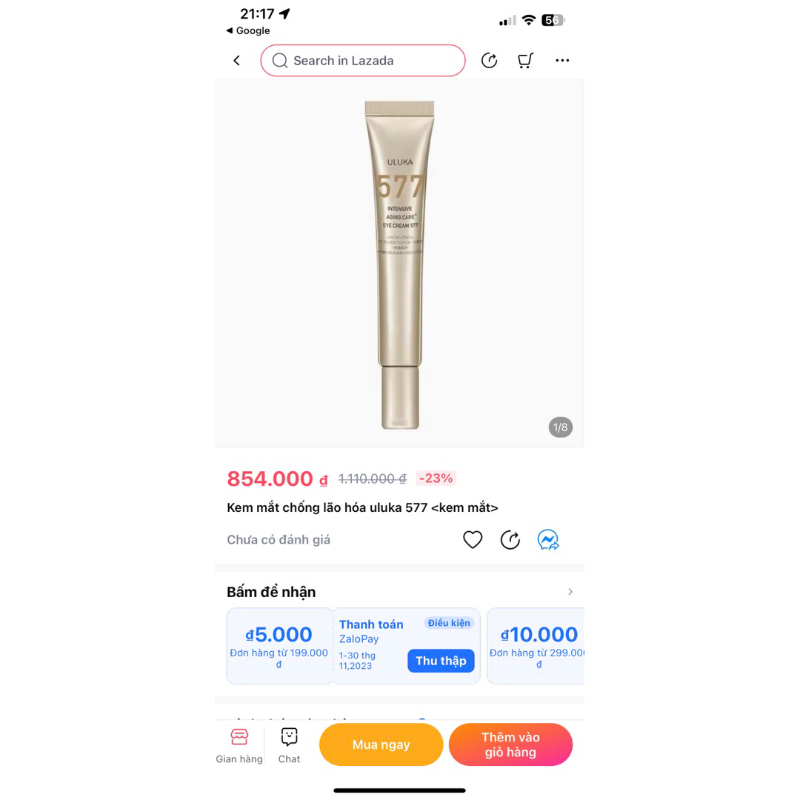Viewport: 800px width, 800px height.
Task: Open the Gian hàng store icon
Action: click(239, 745)
